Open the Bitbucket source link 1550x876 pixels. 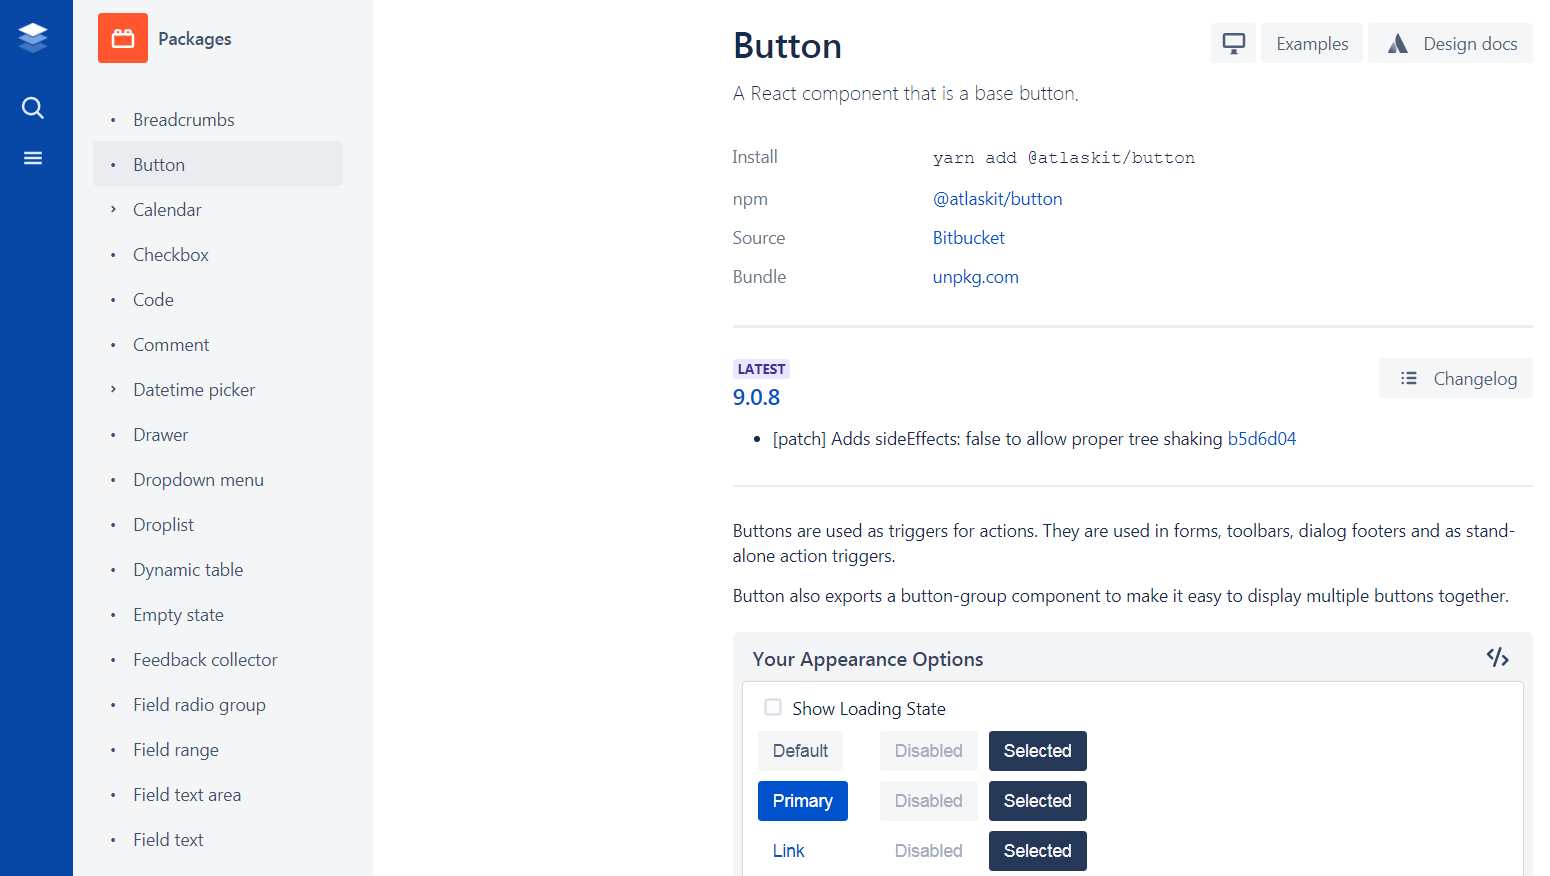click(969, 238)
